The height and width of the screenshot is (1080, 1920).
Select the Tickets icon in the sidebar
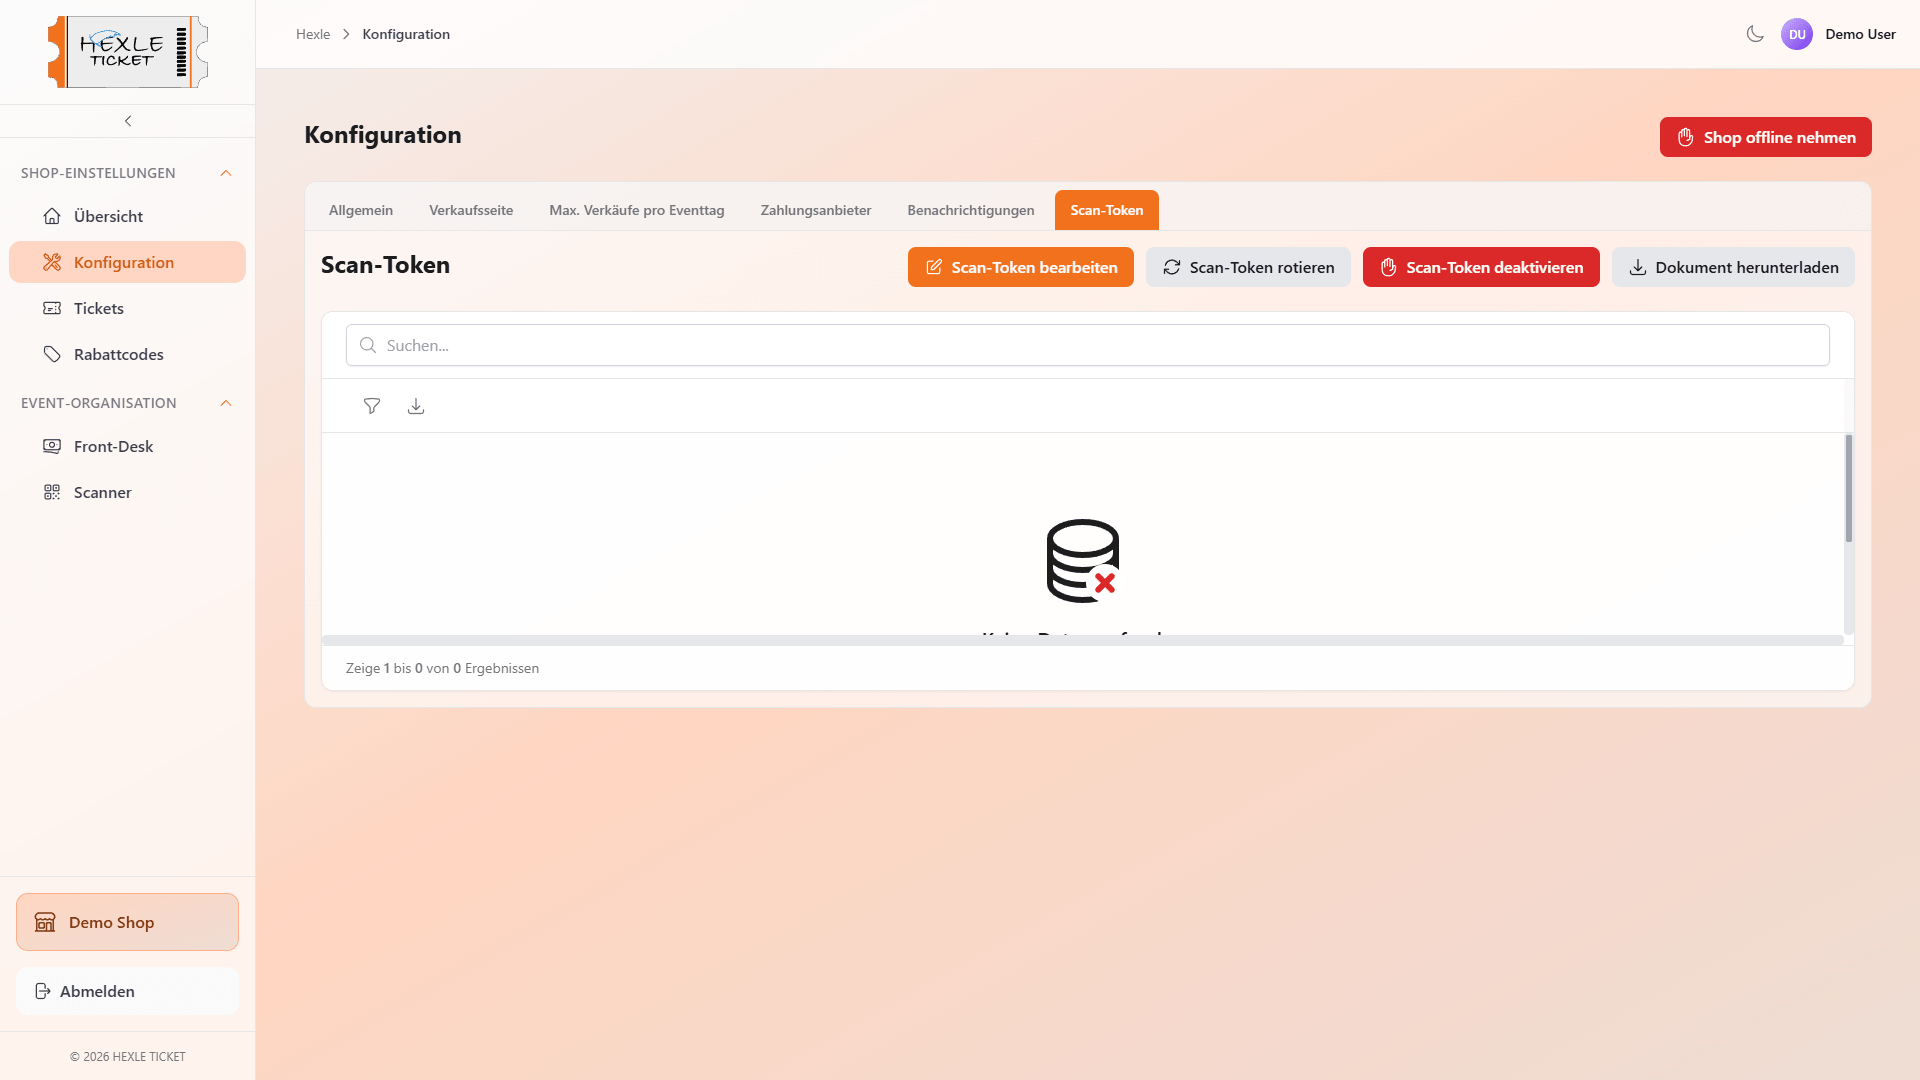[51, 308]
